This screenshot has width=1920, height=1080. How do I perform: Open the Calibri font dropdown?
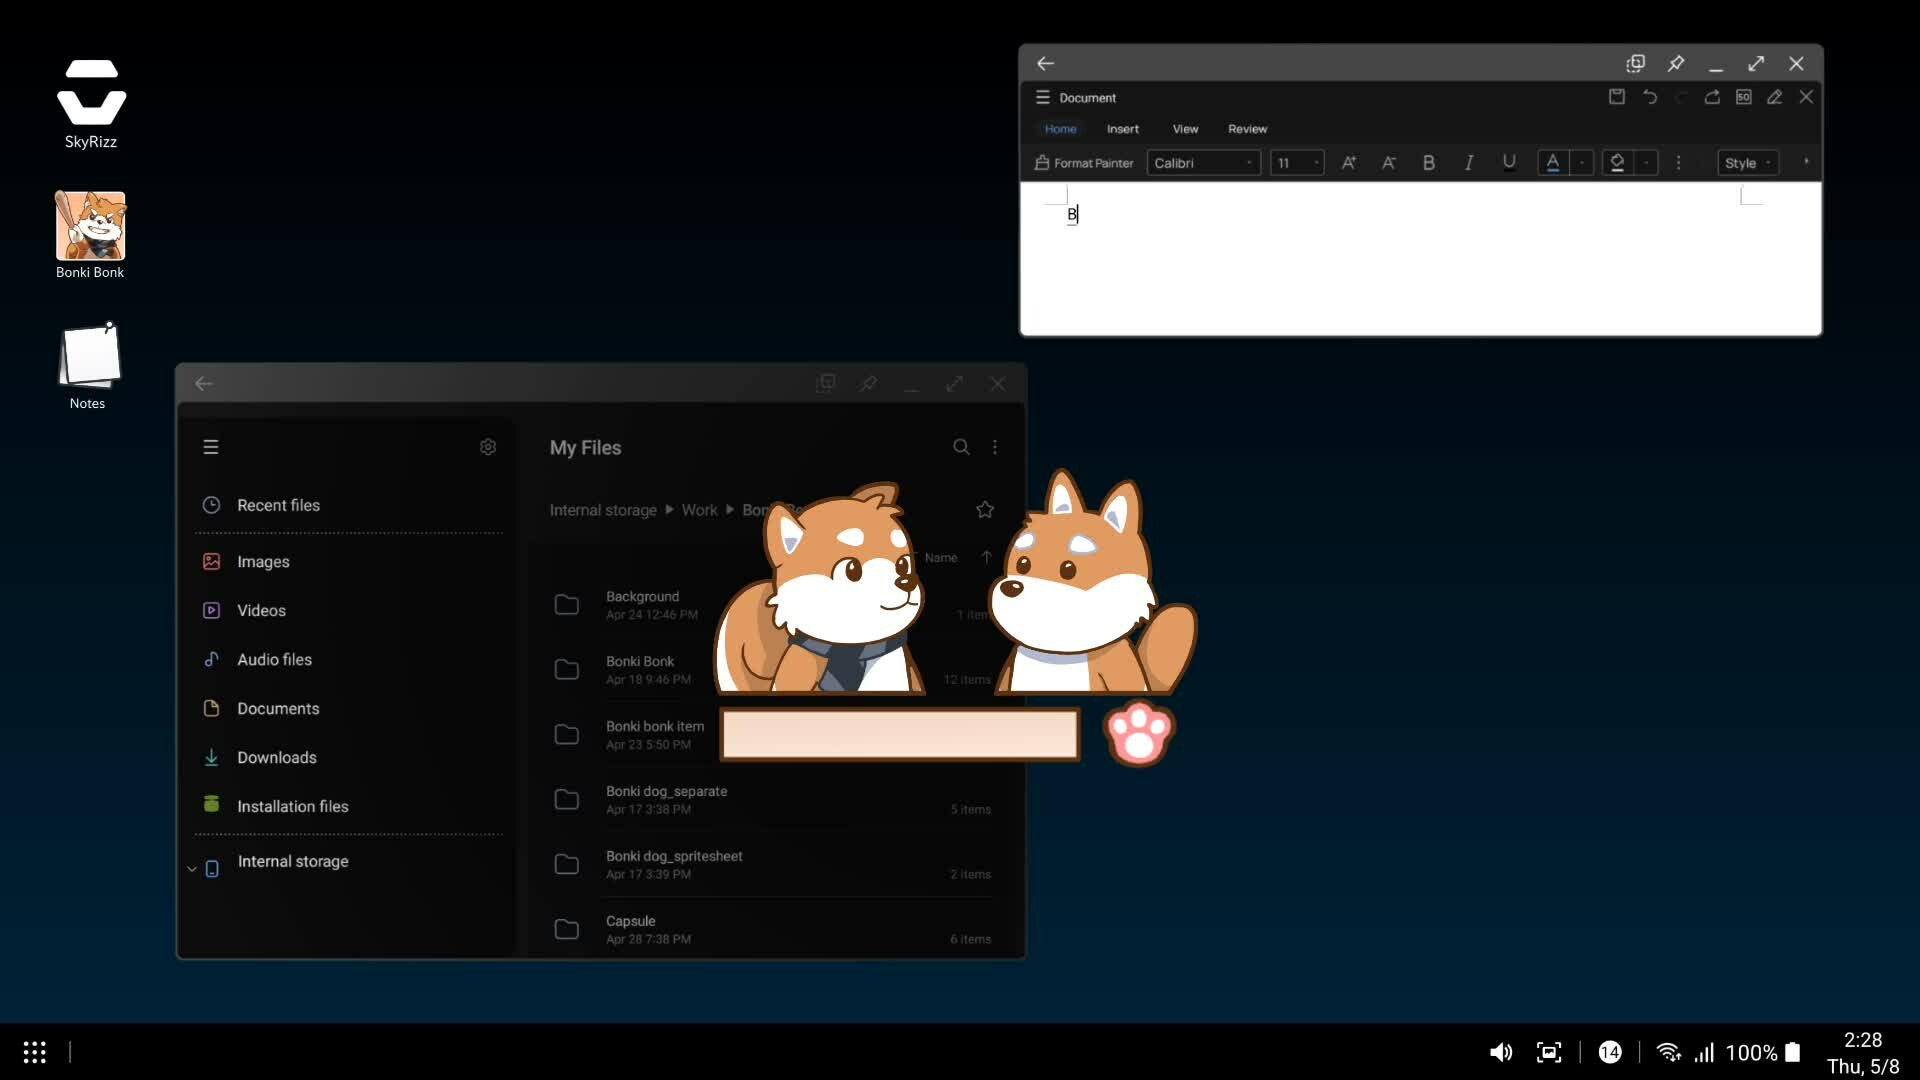1203,163
